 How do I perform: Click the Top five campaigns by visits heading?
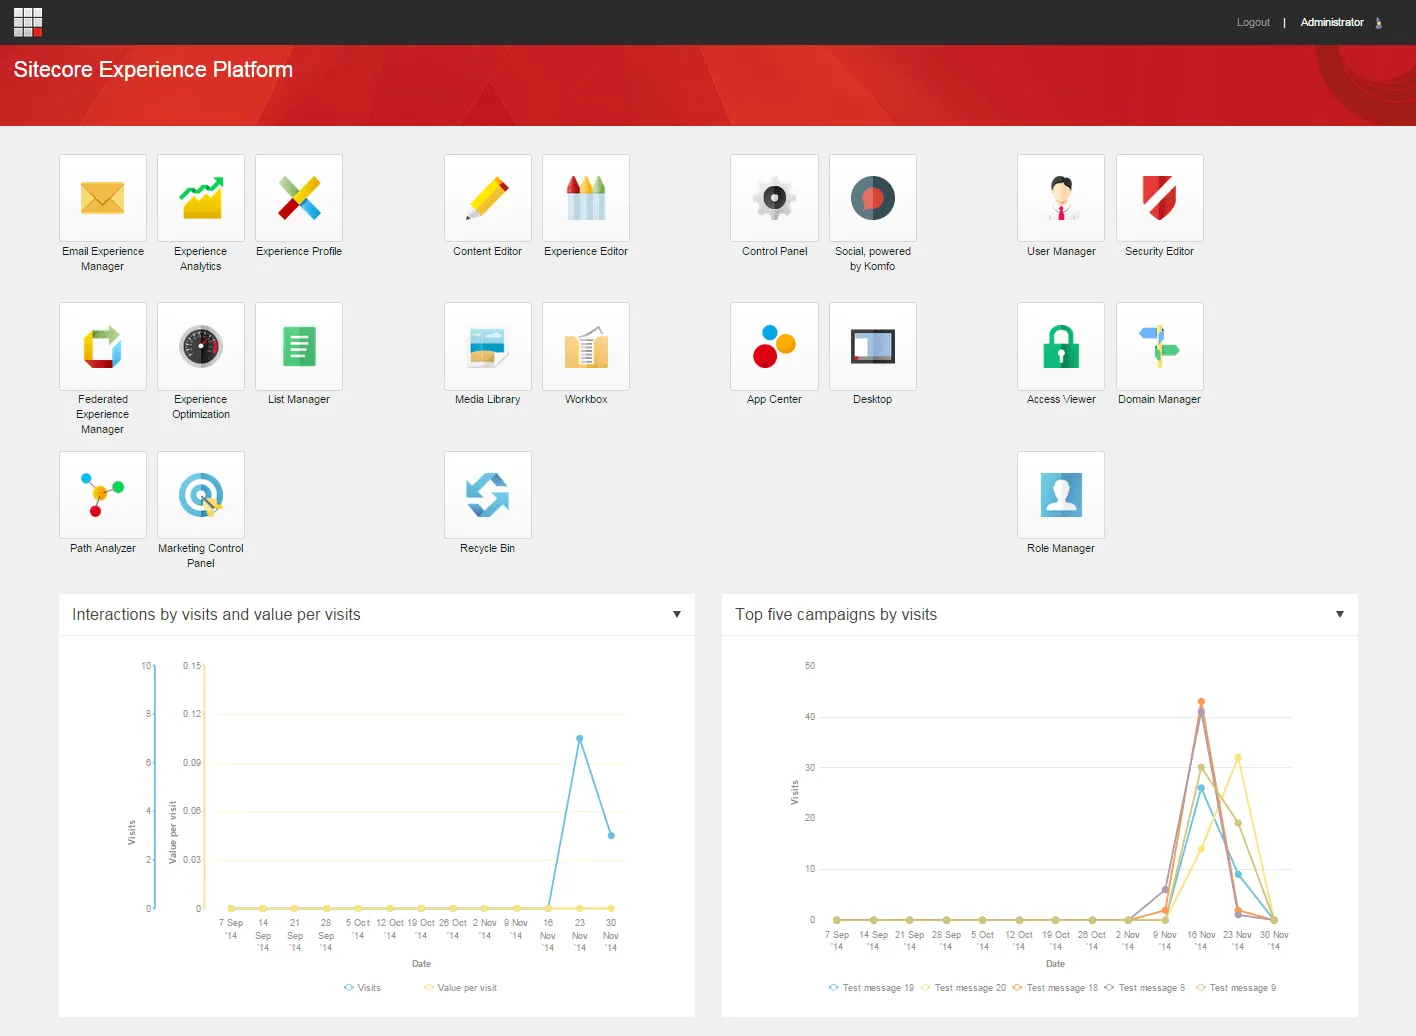pyautogui.click(x=836, y=614)
